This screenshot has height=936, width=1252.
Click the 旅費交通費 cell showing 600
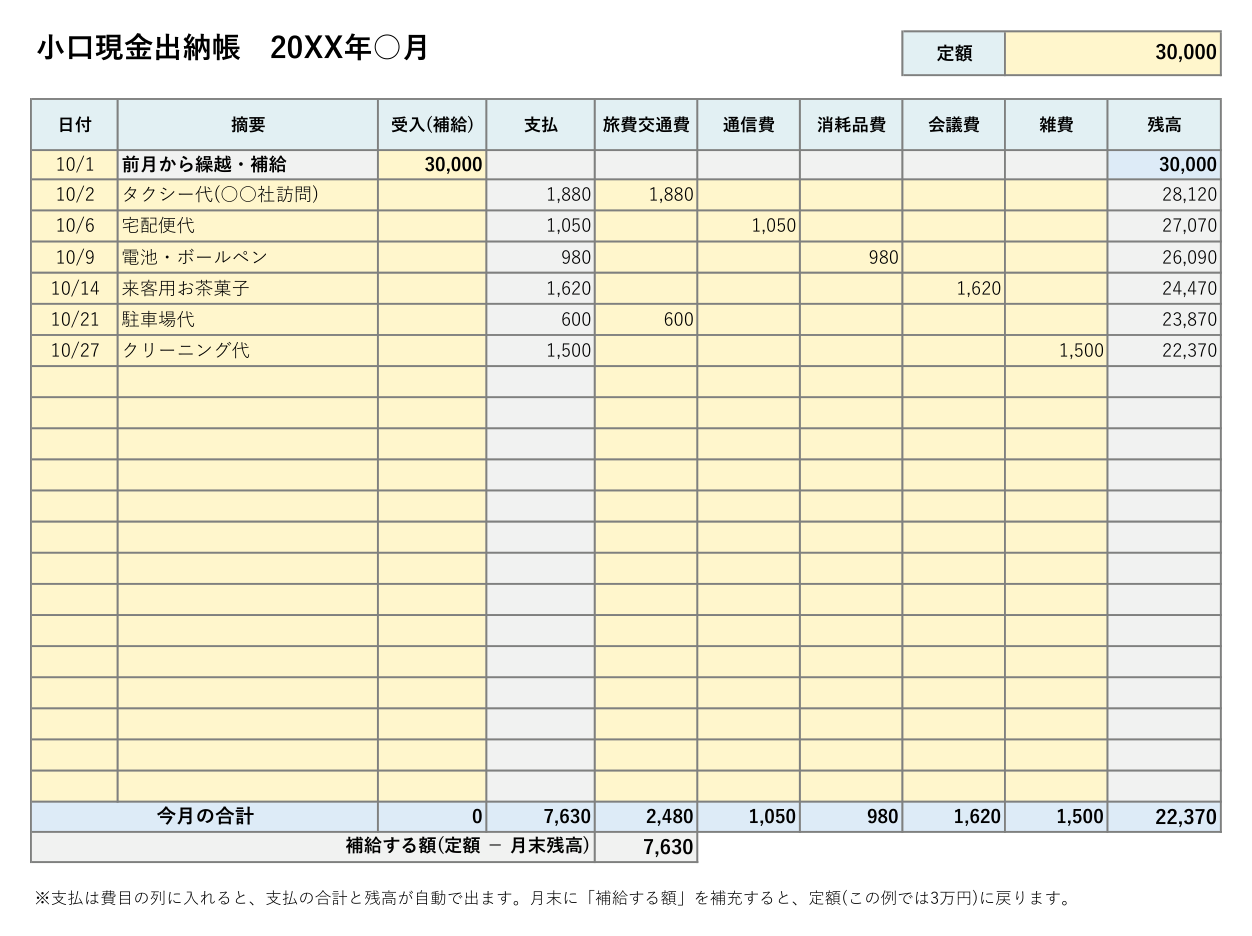click(646, 319)
